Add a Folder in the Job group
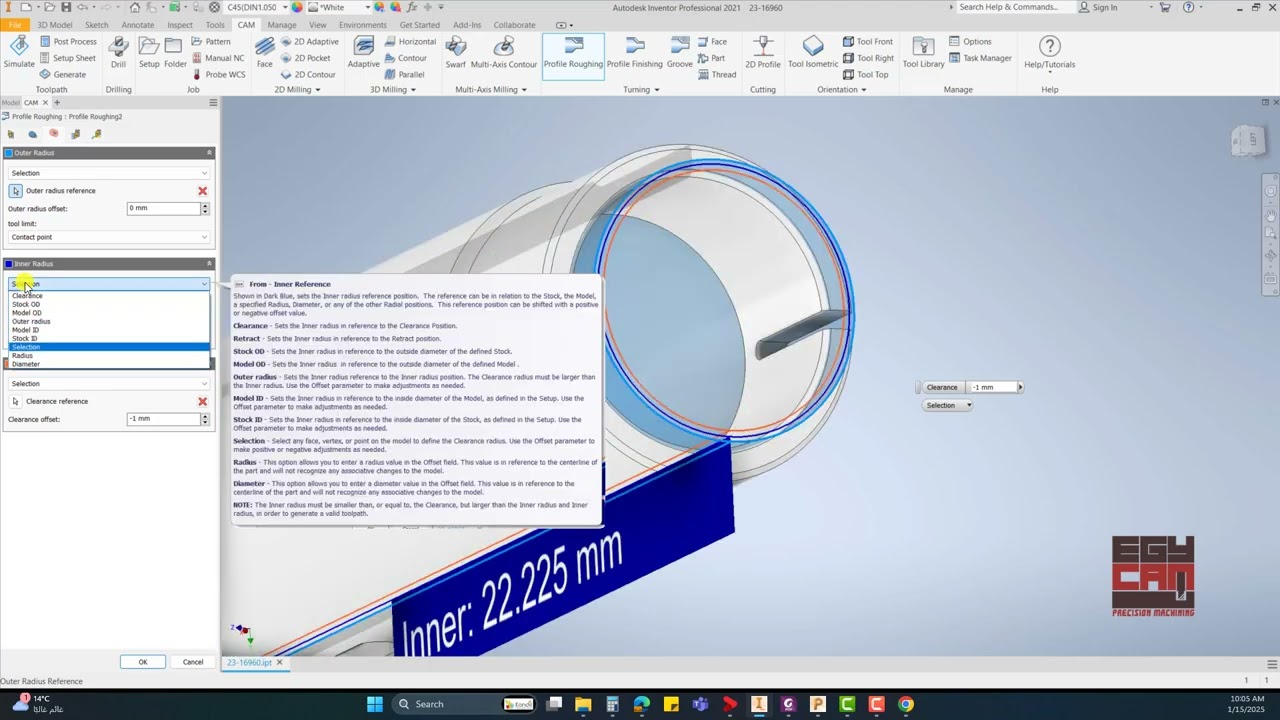Screen dimensions: 1280x720 (x=175, y=52)
